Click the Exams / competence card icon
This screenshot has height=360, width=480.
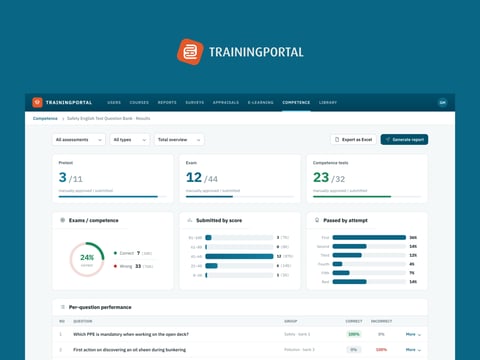pos(62,220)
